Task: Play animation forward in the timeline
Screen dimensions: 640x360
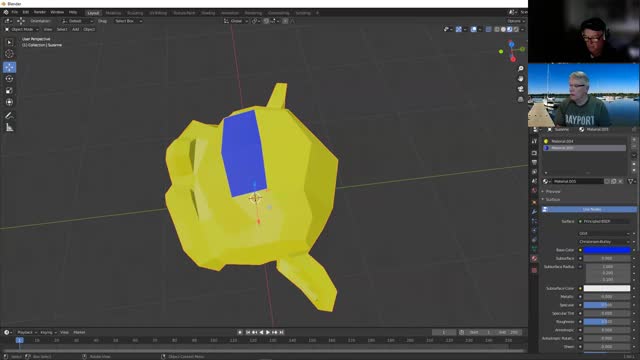Action: pos(268,332)
